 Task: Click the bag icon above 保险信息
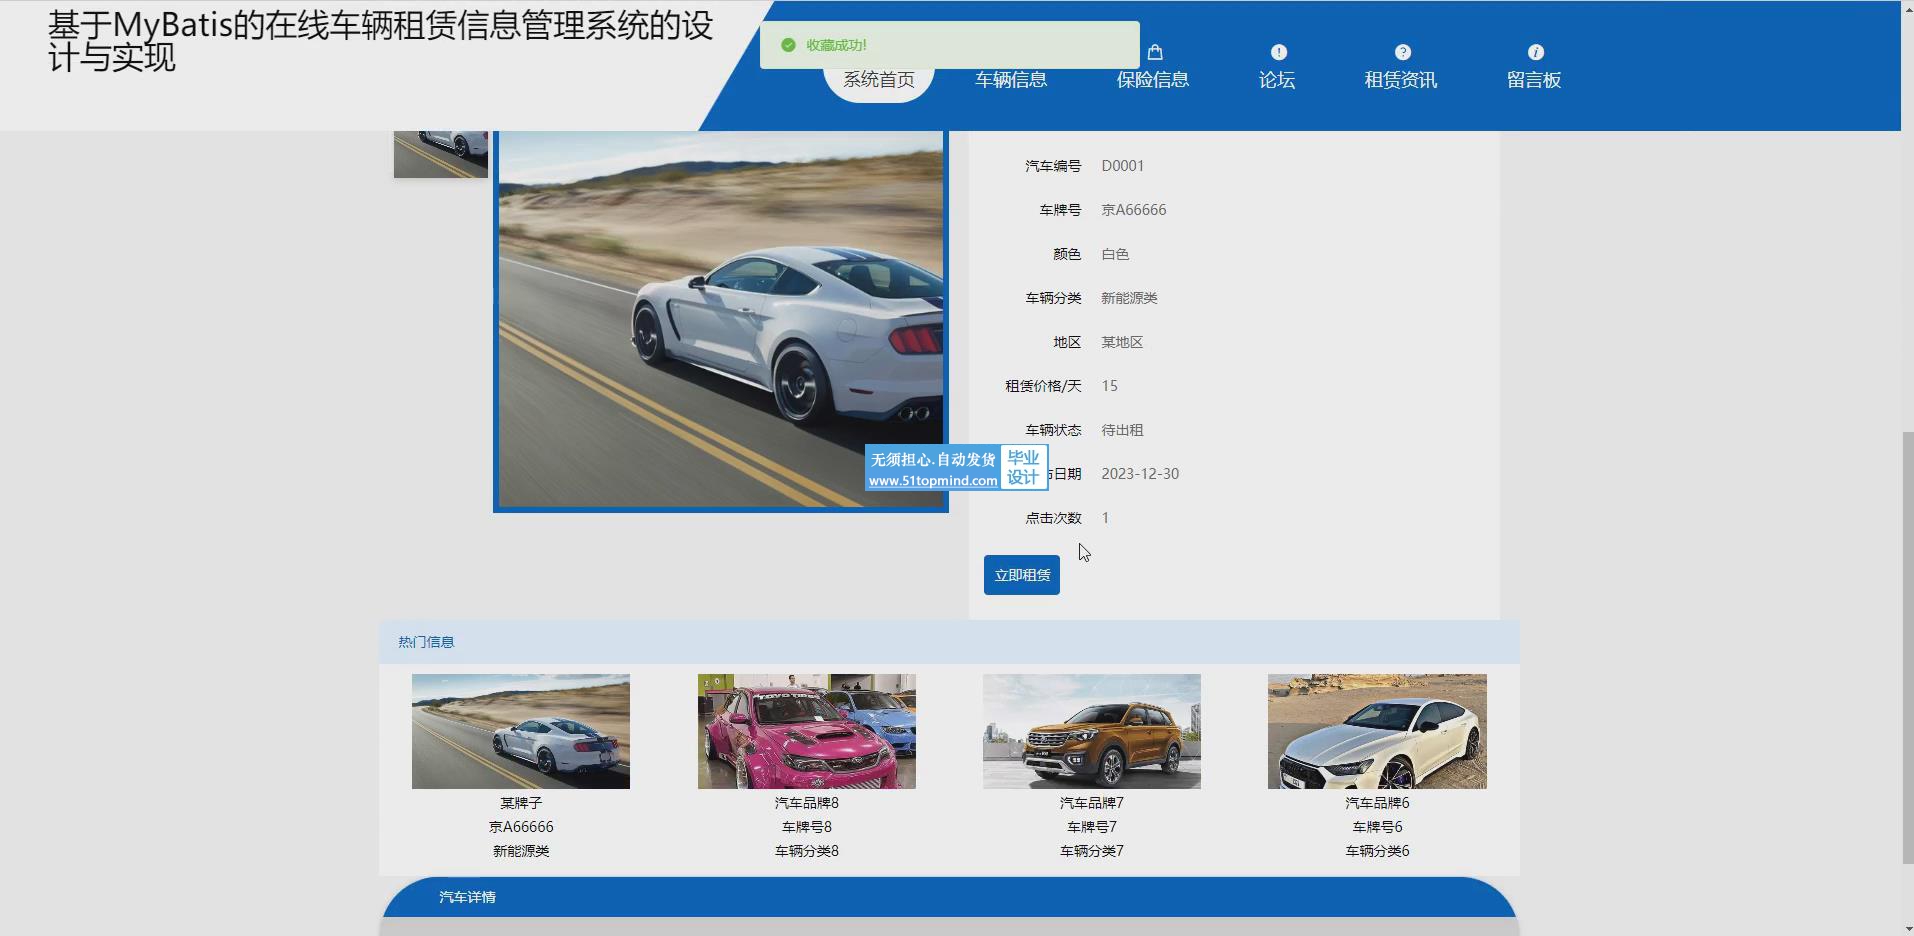[x=1155, y=52]
